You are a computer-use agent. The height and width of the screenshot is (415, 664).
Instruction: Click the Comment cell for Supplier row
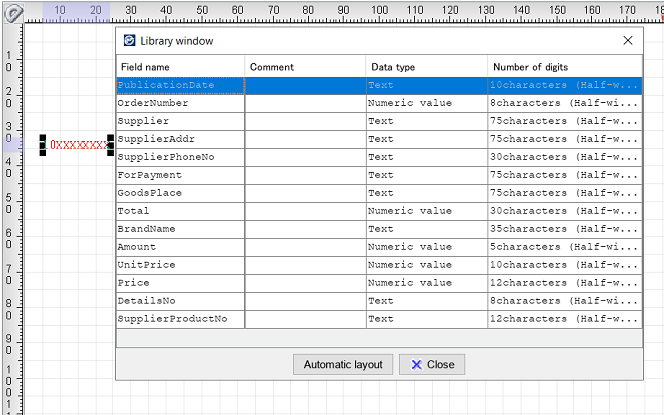click(305, 121)
